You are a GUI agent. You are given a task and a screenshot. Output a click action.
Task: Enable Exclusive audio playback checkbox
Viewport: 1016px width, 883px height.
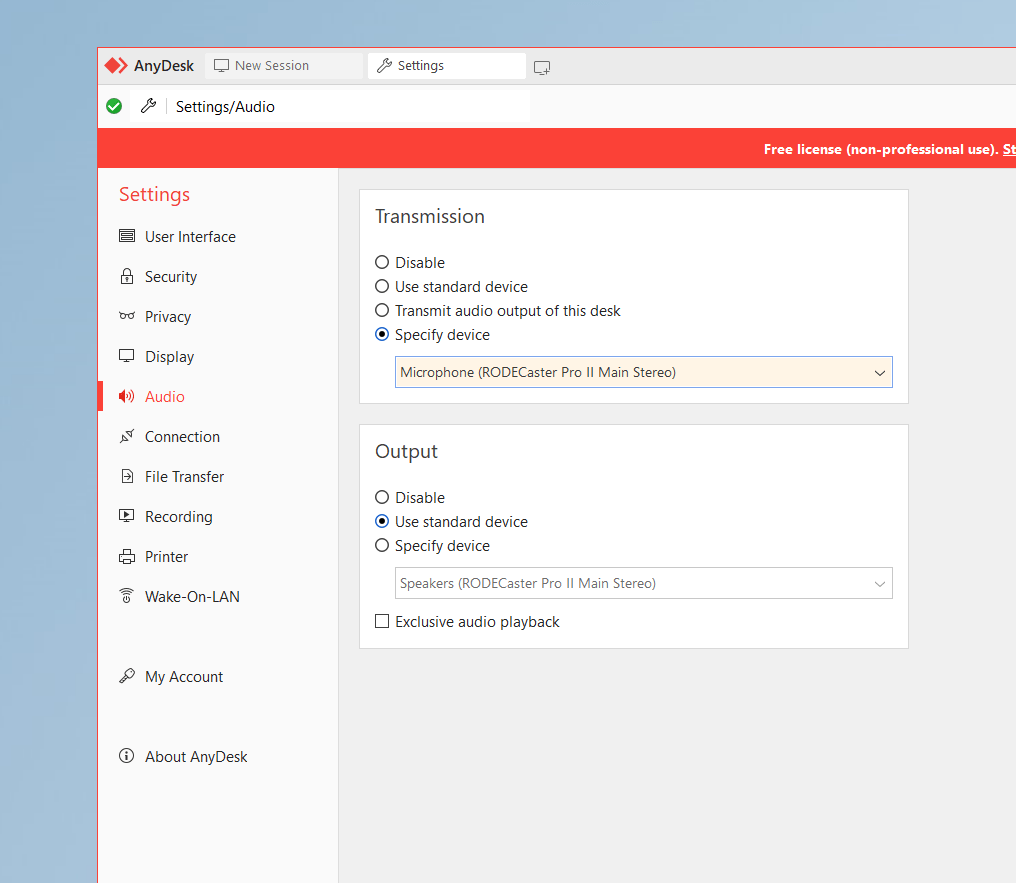click(x=382, y=621)
